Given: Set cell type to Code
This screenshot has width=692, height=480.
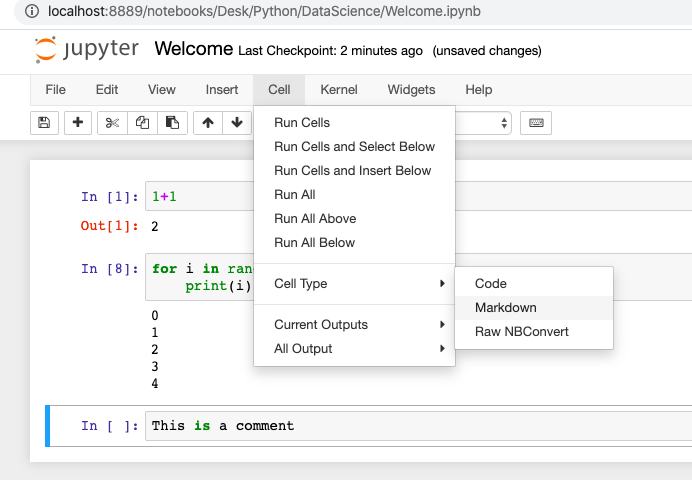Looking at the screenshot, I should tap(534, 284).
